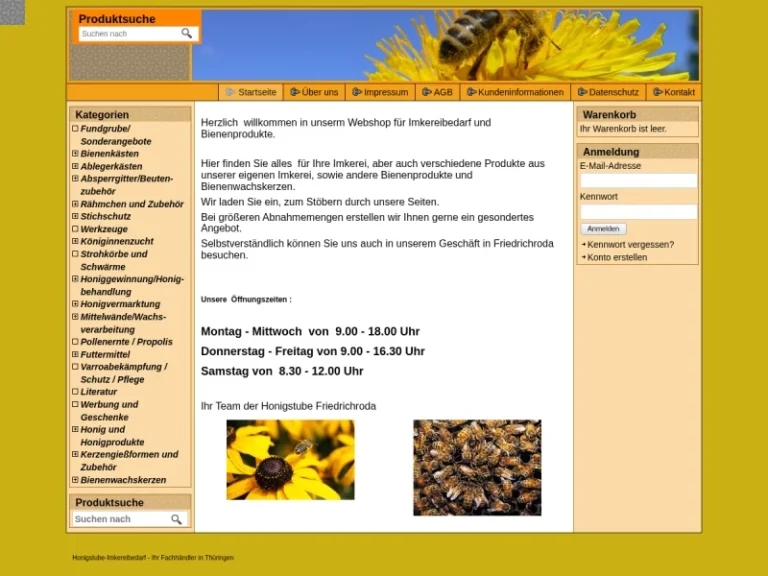
Task: Click the arrow icon beside AGB
Action: tap(427, 92)
